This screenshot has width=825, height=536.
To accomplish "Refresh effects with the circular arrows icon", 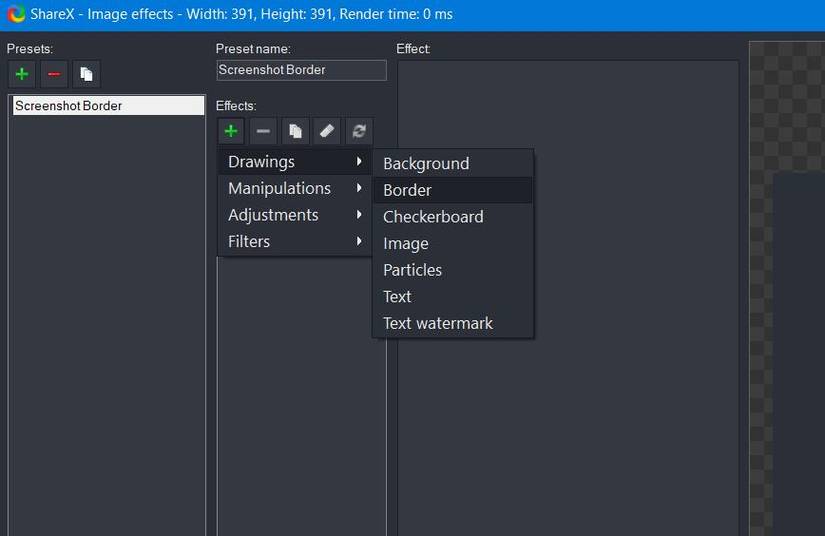I will pyautogui.click(x=359, y=131).
